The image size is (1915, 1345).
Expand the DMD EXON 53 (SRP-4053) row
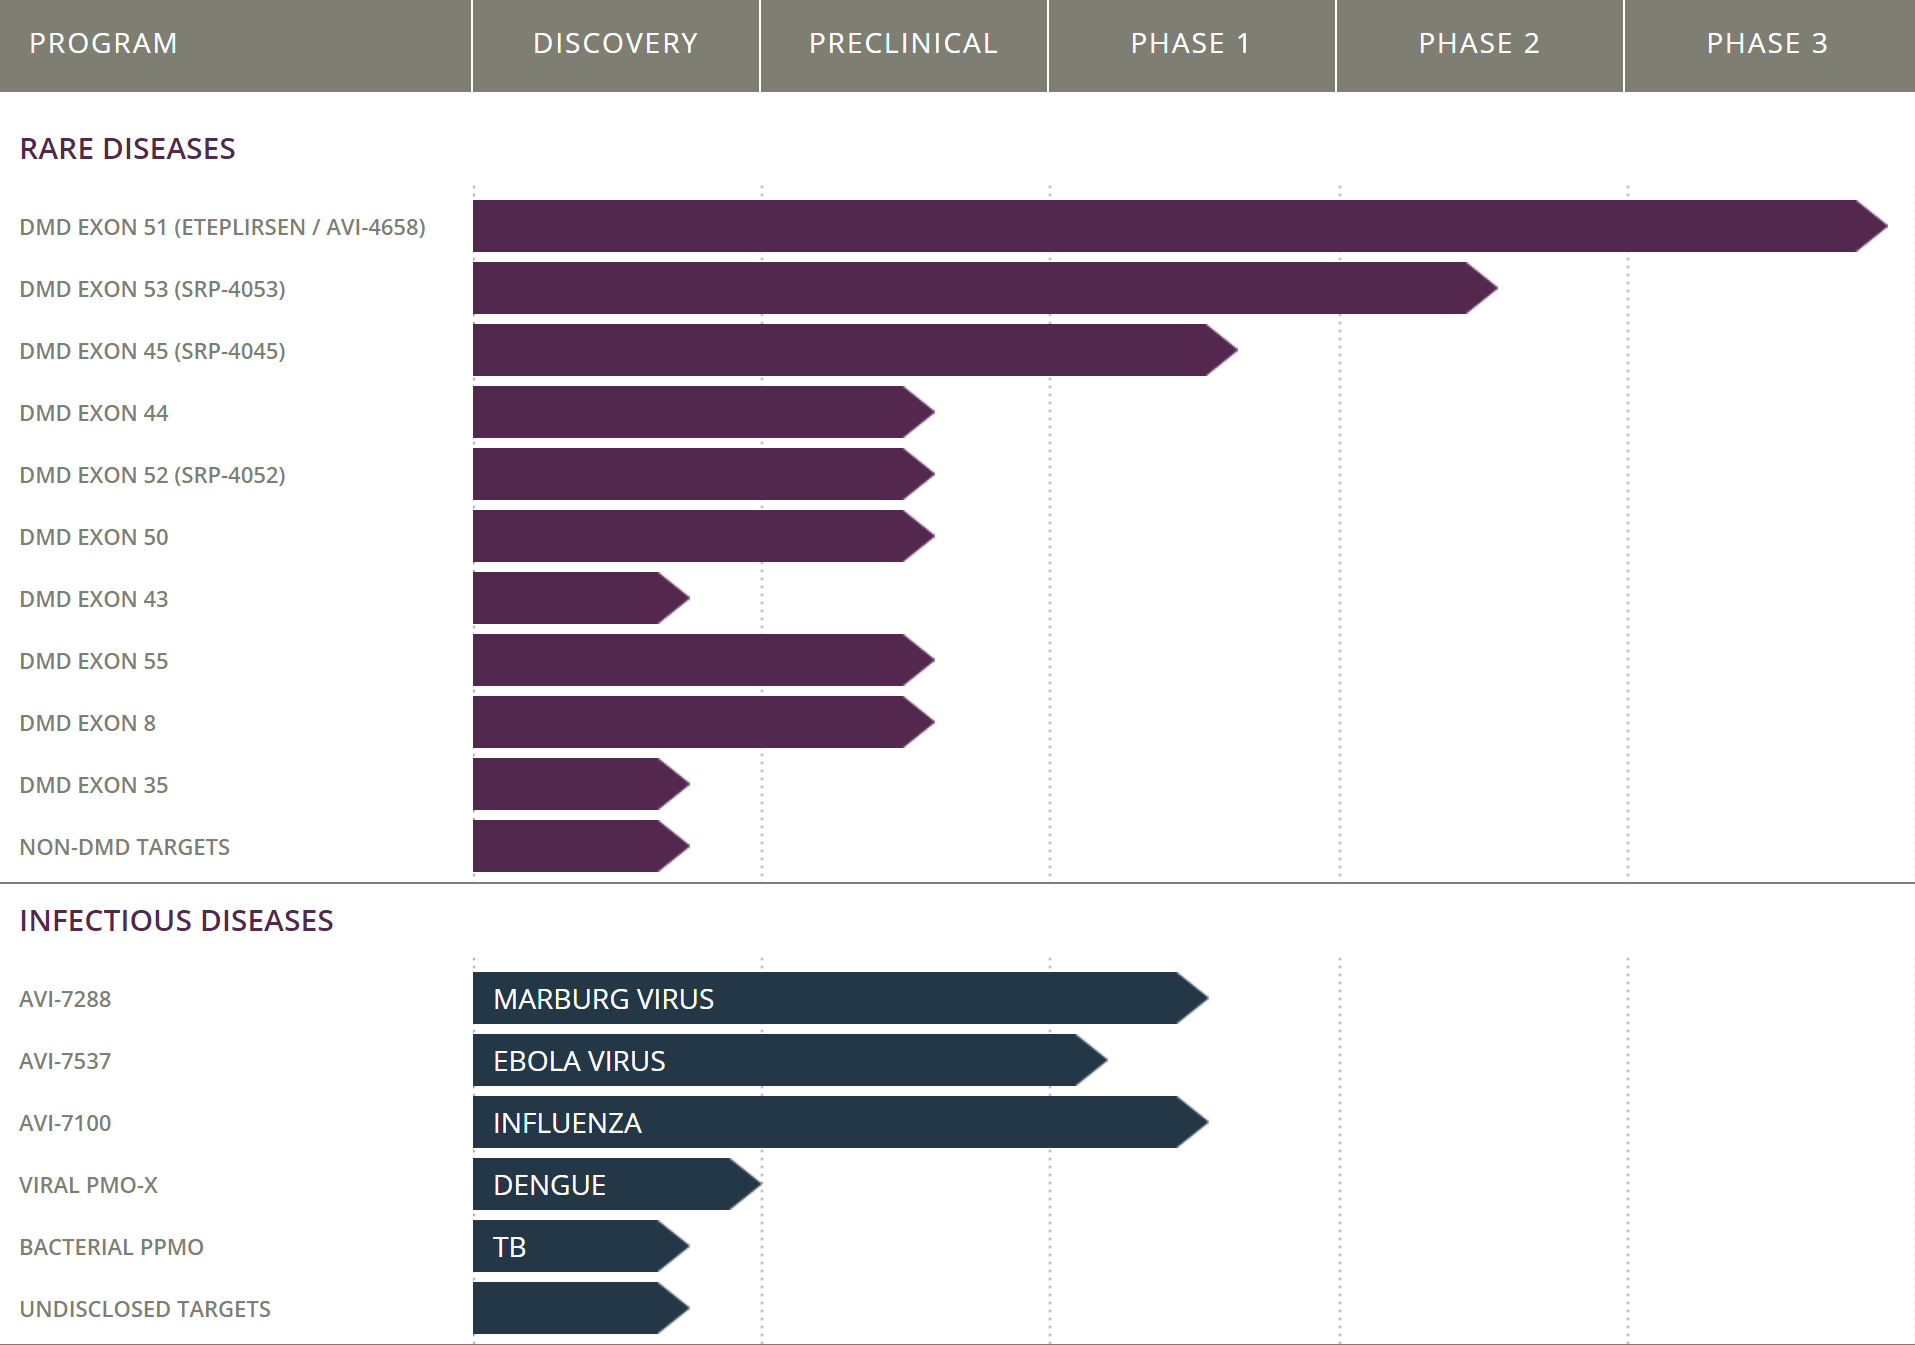[152, 289]
